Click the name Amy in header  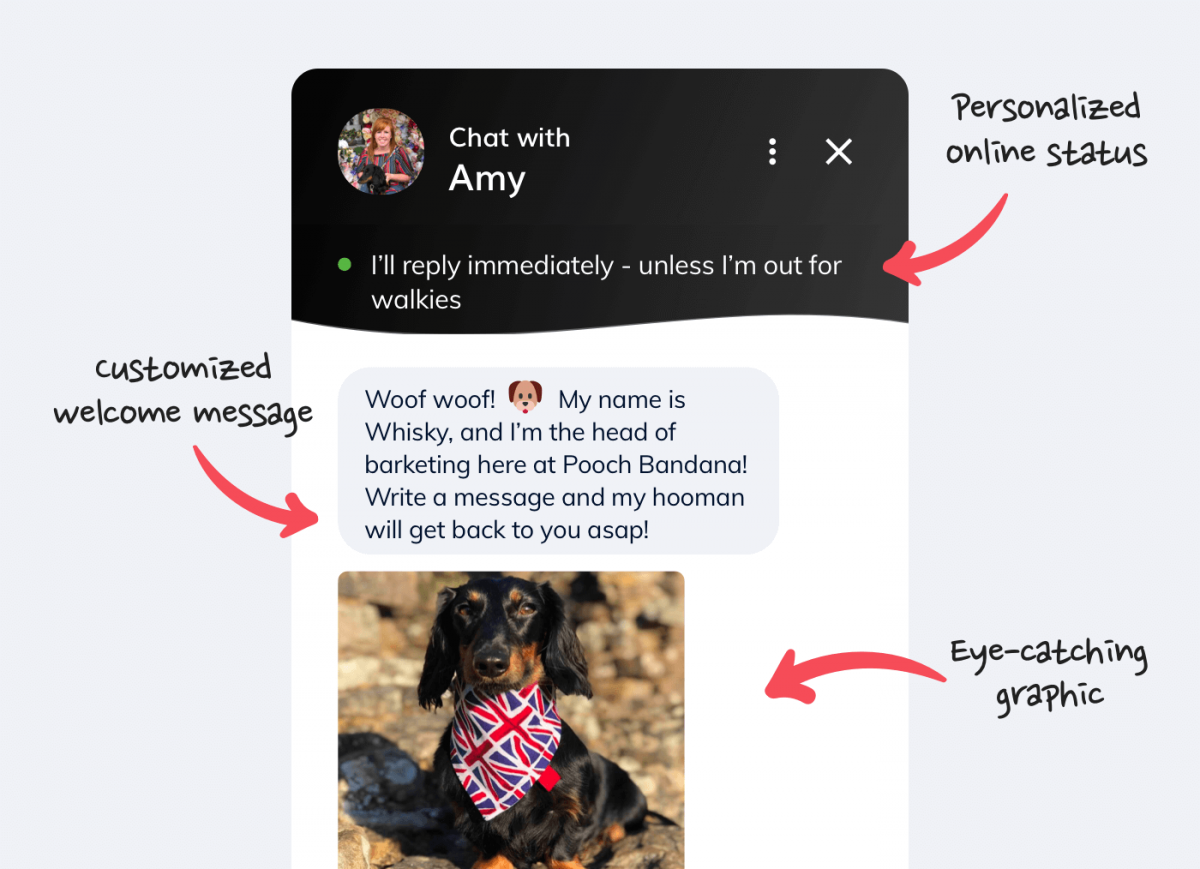487,178
